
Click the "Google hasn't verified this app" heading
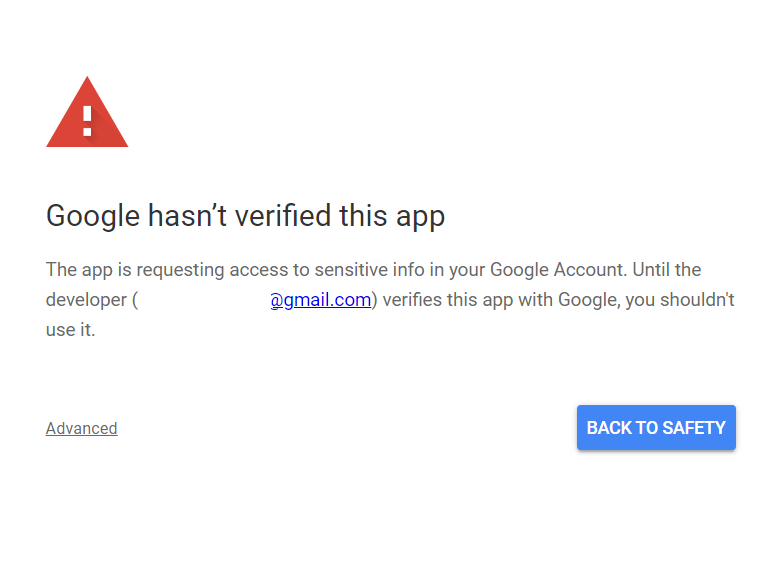(x=245, y=216)
